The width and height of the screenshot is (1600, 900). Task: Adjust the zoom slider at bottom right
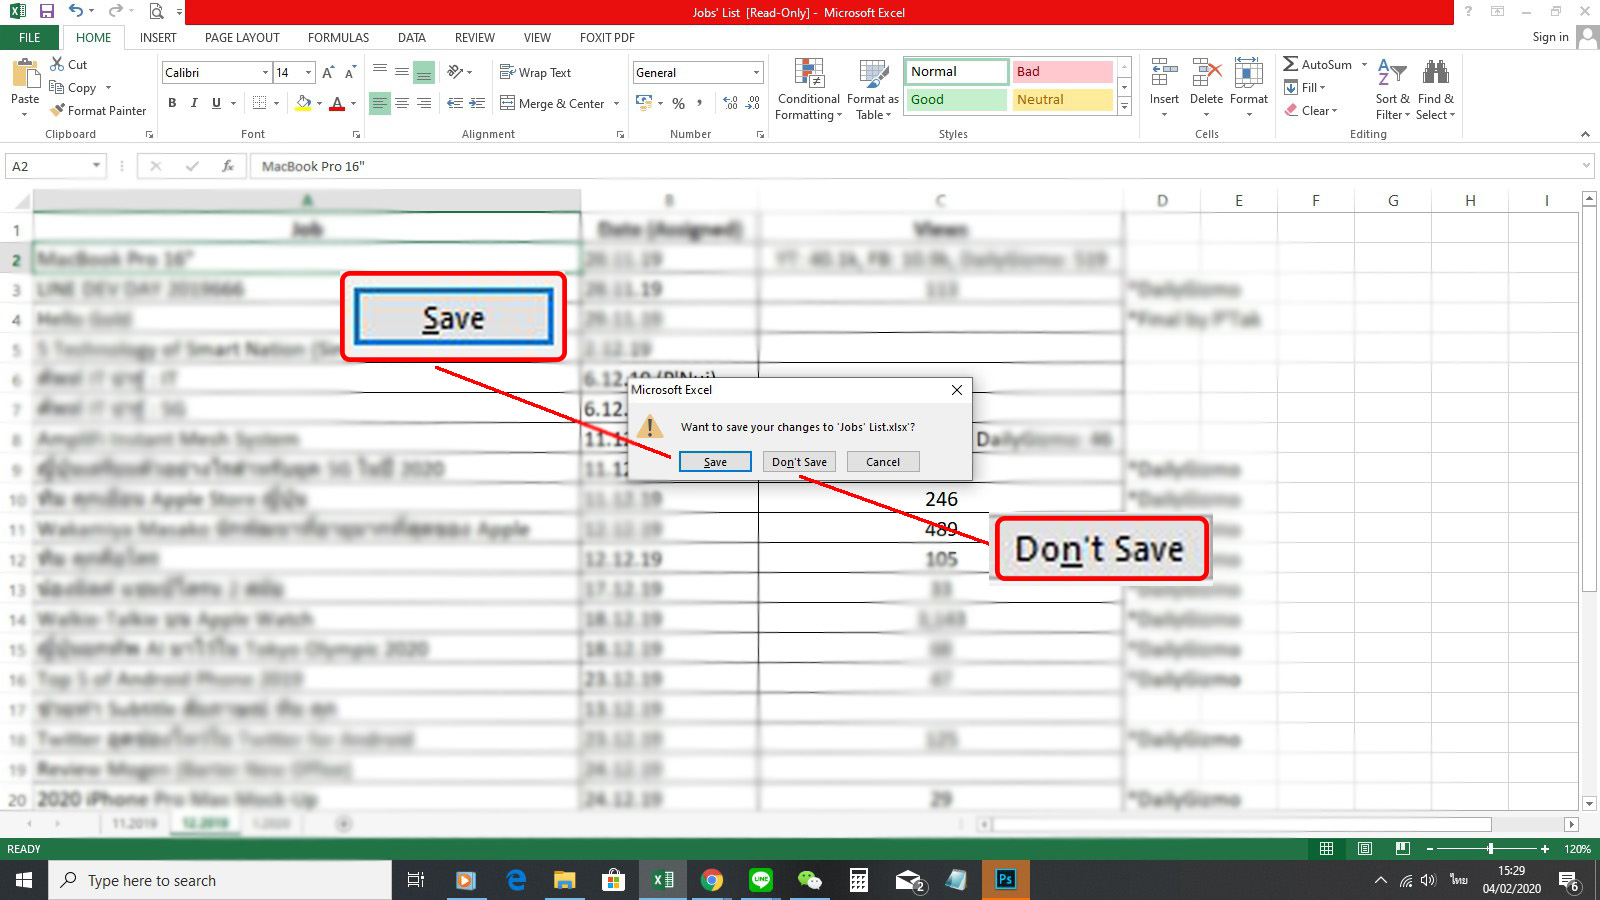(1489, 848)
